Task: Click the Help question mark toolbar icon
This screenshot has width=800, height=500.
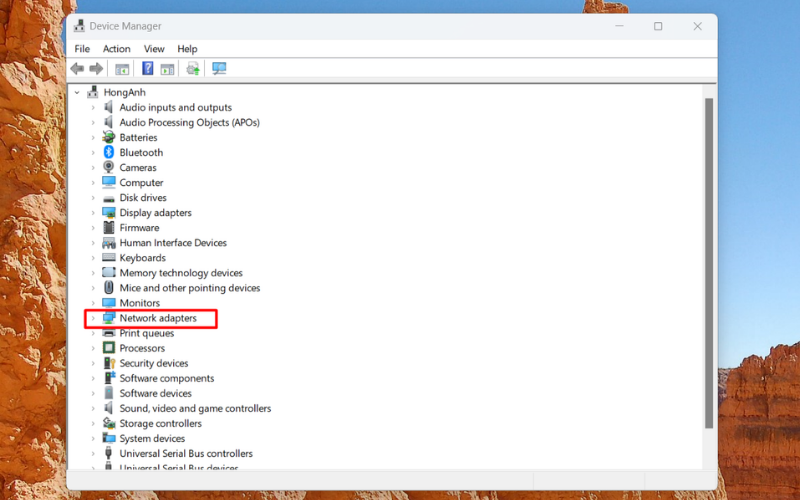Action: (147, 69)
